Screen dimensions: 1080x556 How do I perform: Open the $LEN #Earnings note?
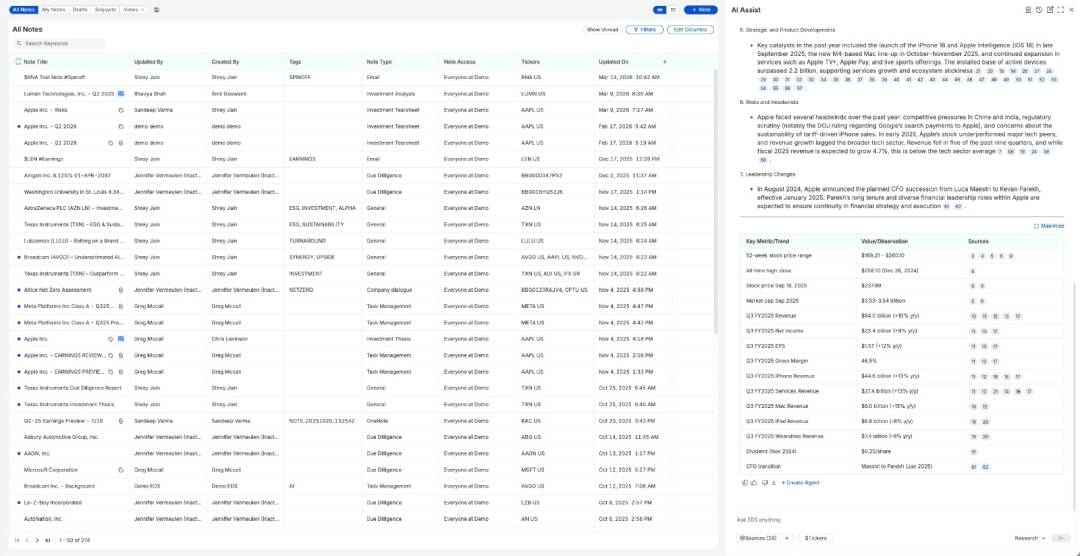coord(43,159)
